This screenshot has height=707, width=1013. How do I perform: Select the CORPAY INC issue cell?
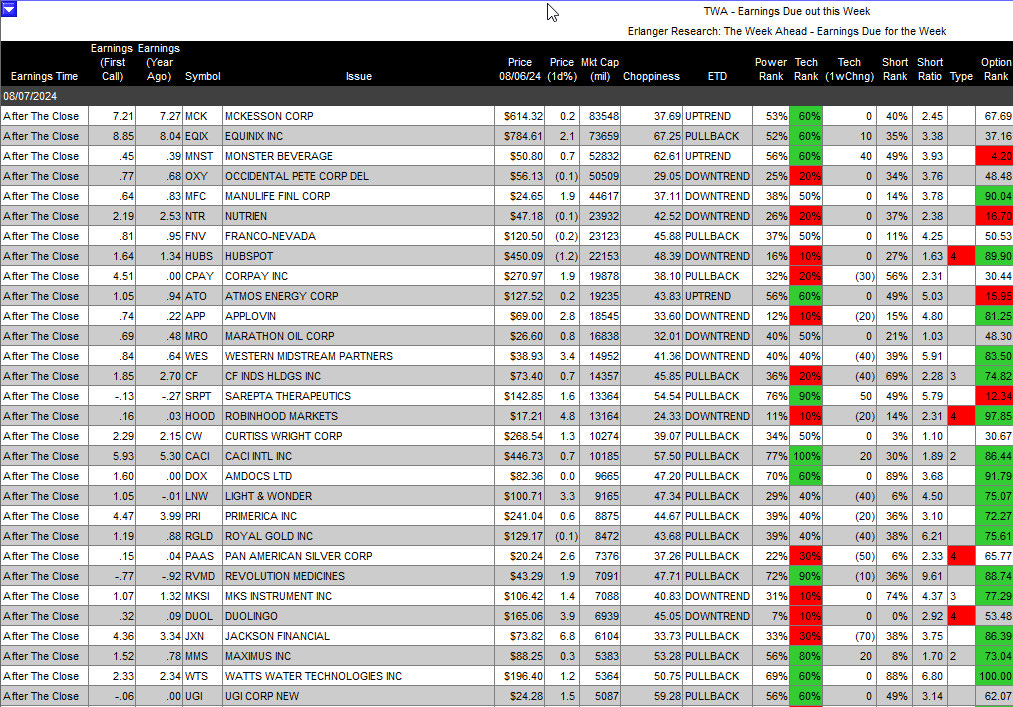pyautogui.click(x=359, y=277)
